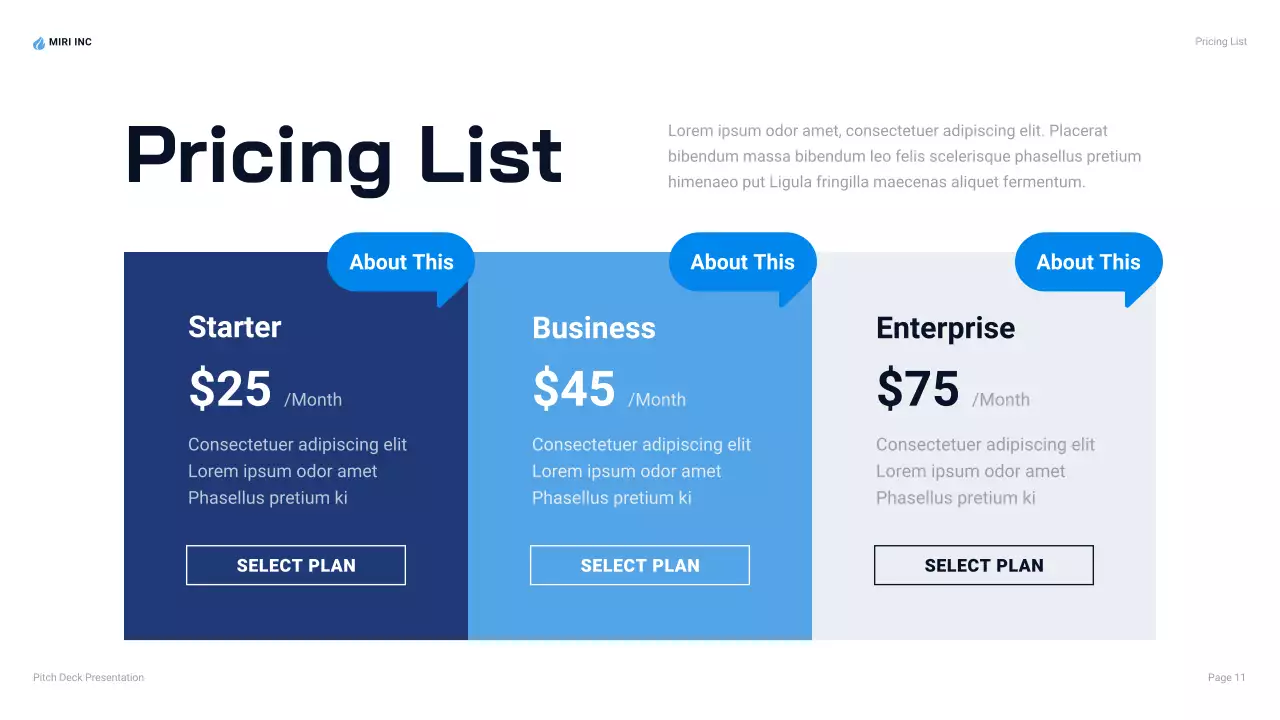Click the Page 11 footer indicator
The width and height of the screenshot is (1280, 720).
pyautogui.click(x=1226, y=678)
